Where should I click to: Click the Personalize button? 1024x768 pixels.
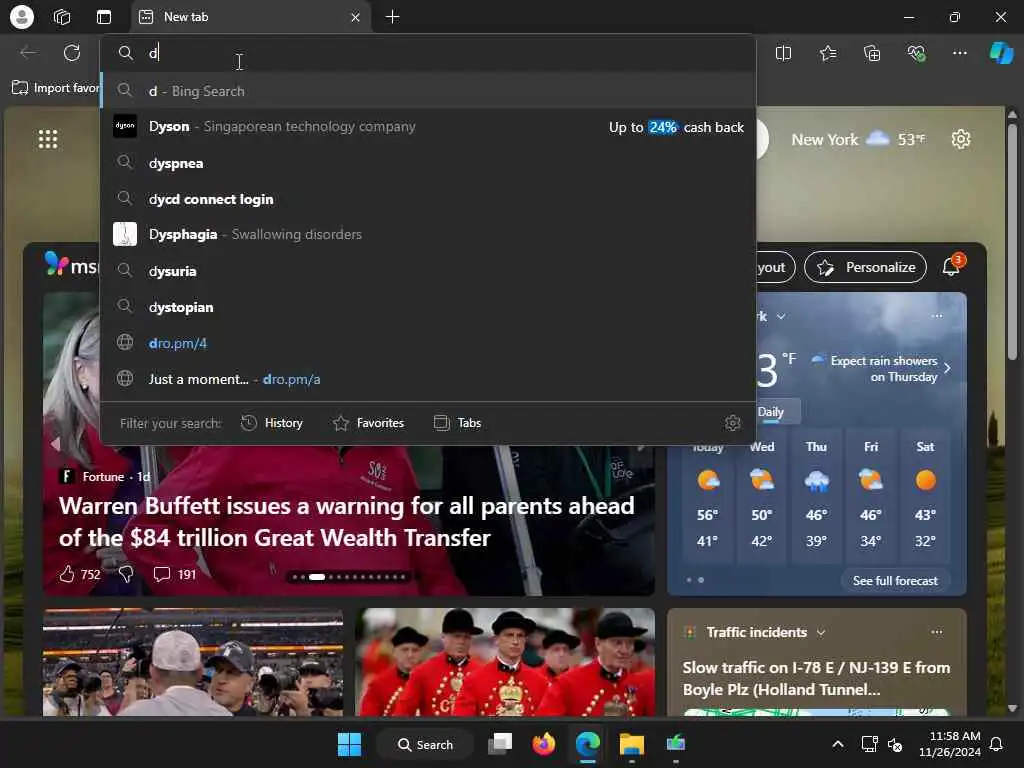[865, 267]
